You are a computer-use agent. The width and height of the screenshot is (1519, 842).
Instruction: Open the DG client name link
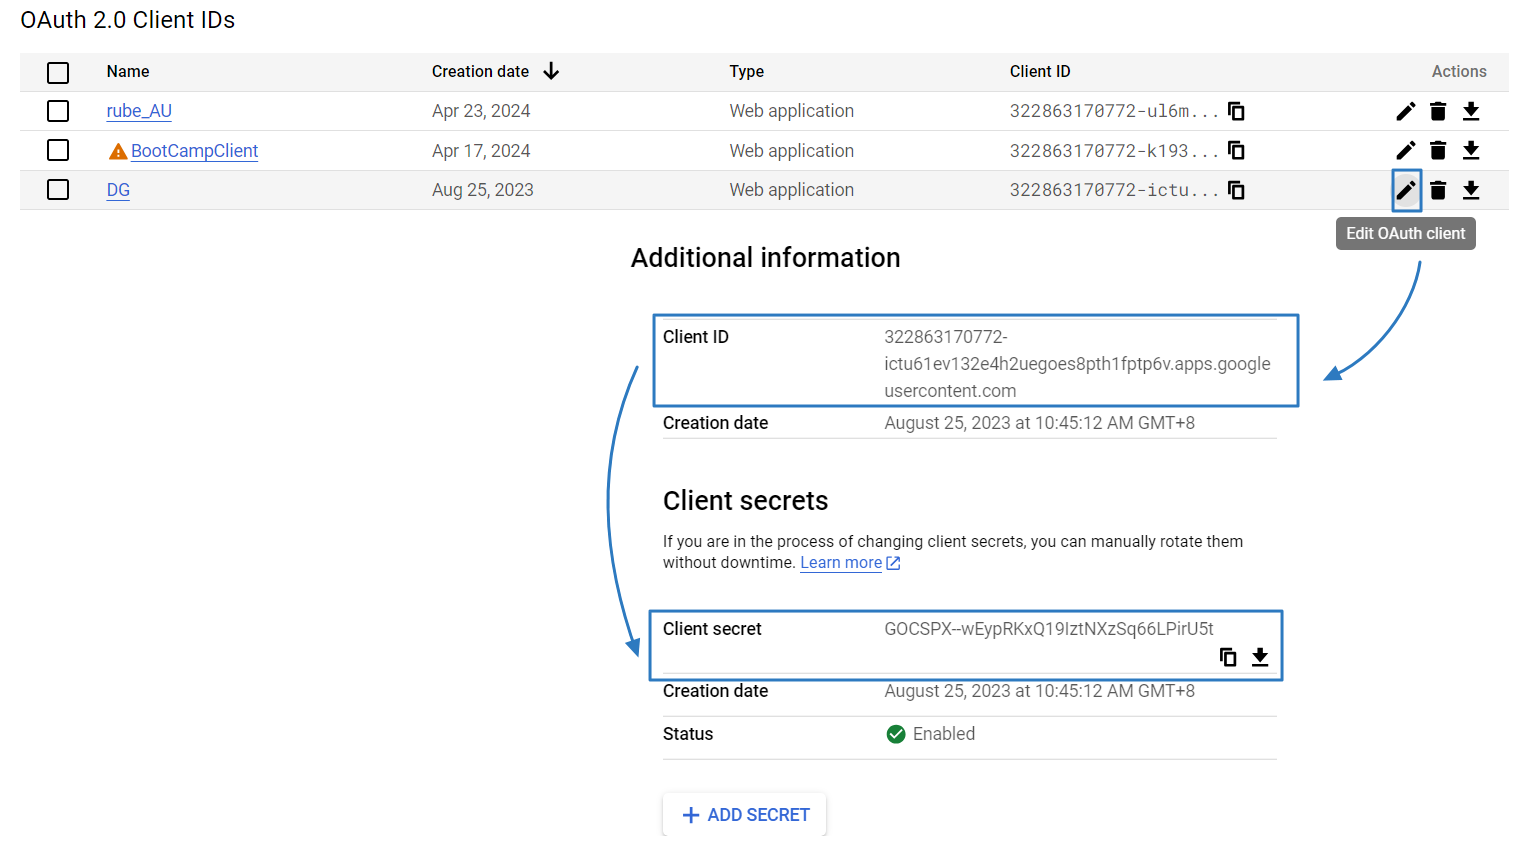pyautogui.click(x=118, y=190)
